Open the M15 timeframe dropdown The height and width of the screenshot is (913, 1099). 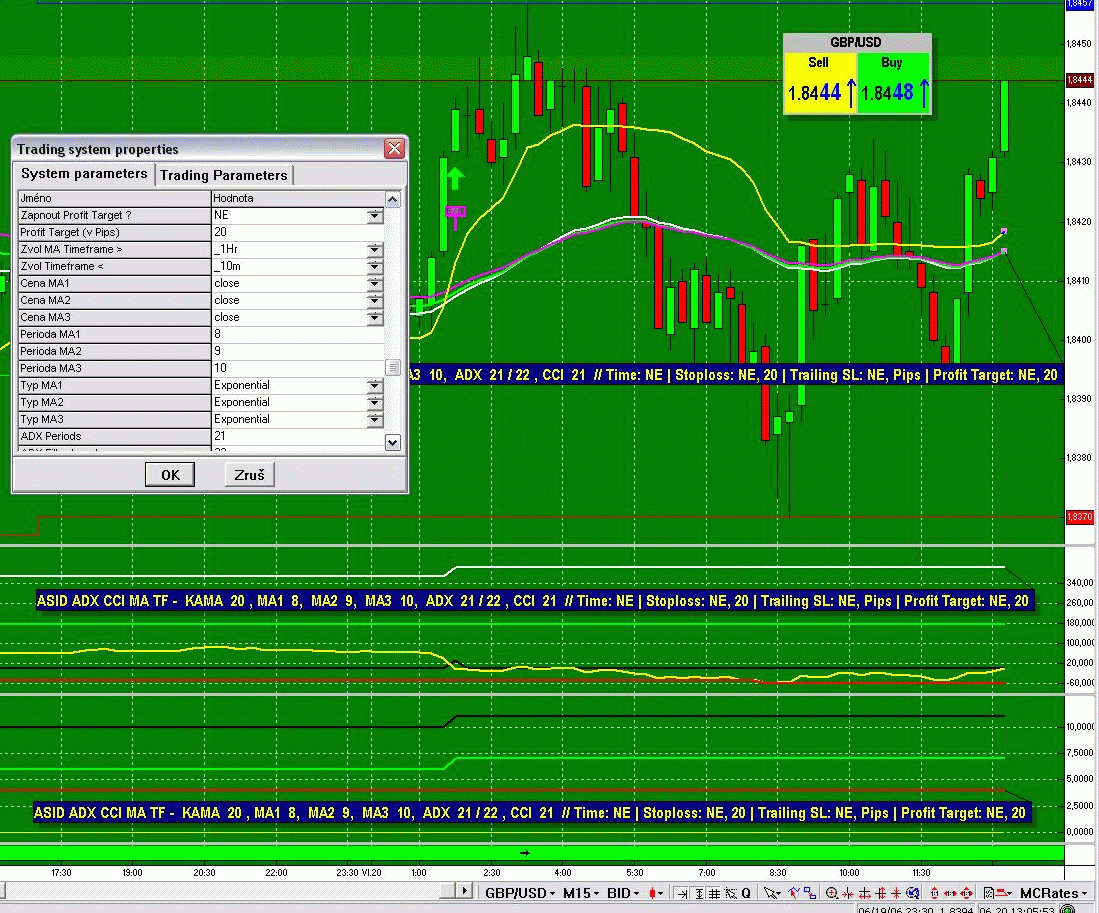click(x=581, y=893)
